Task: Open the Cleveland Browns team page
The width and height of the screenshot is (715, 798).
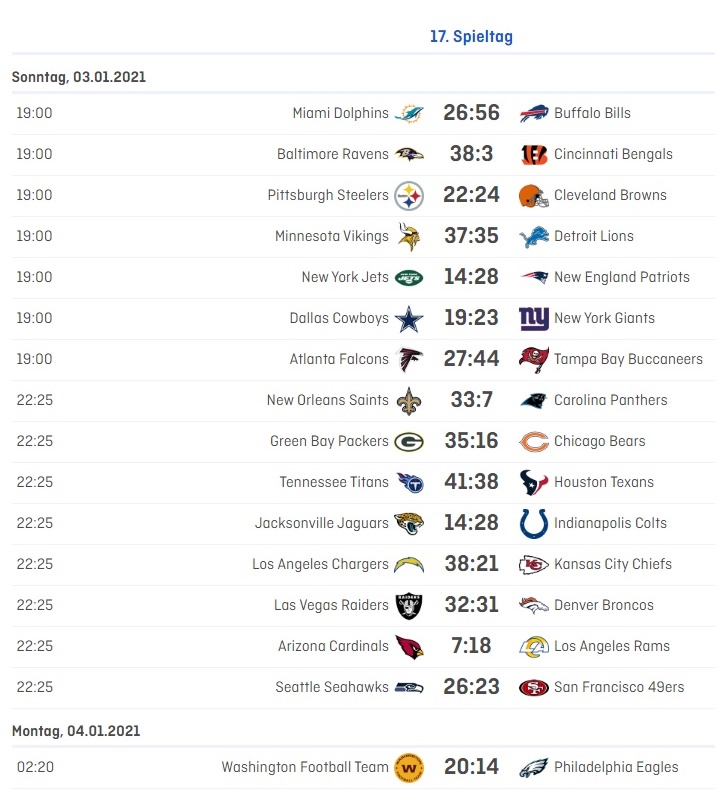Action: coord(610,195)
